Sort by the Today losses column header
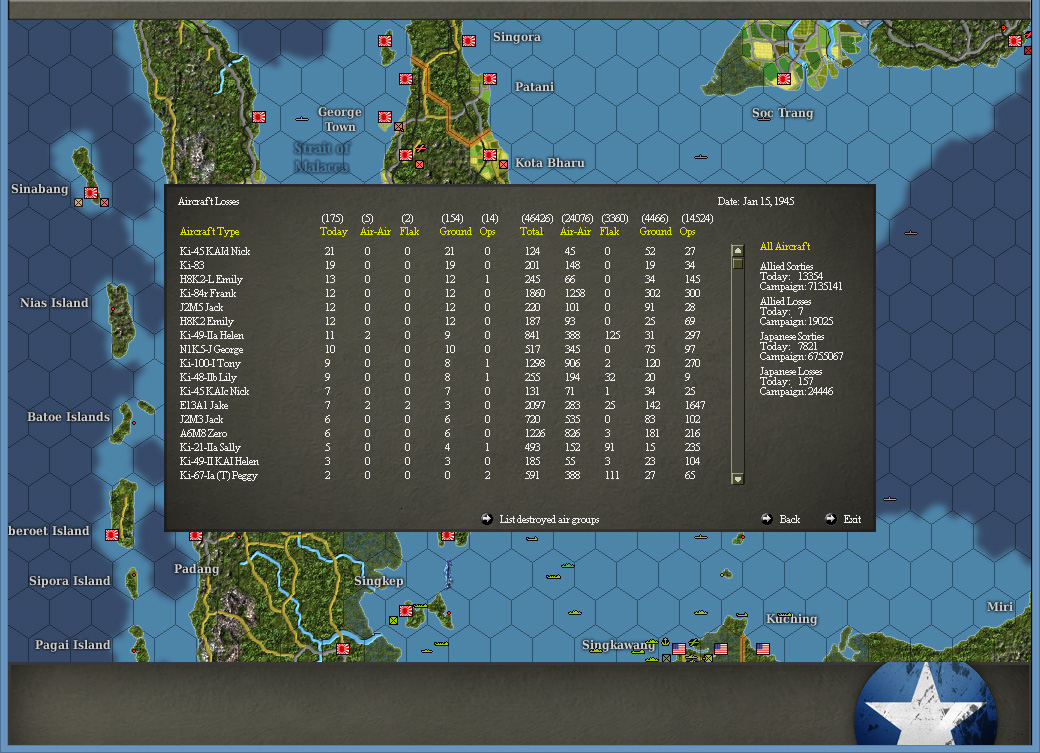1040x753 pixels. [x=334, y=232]
